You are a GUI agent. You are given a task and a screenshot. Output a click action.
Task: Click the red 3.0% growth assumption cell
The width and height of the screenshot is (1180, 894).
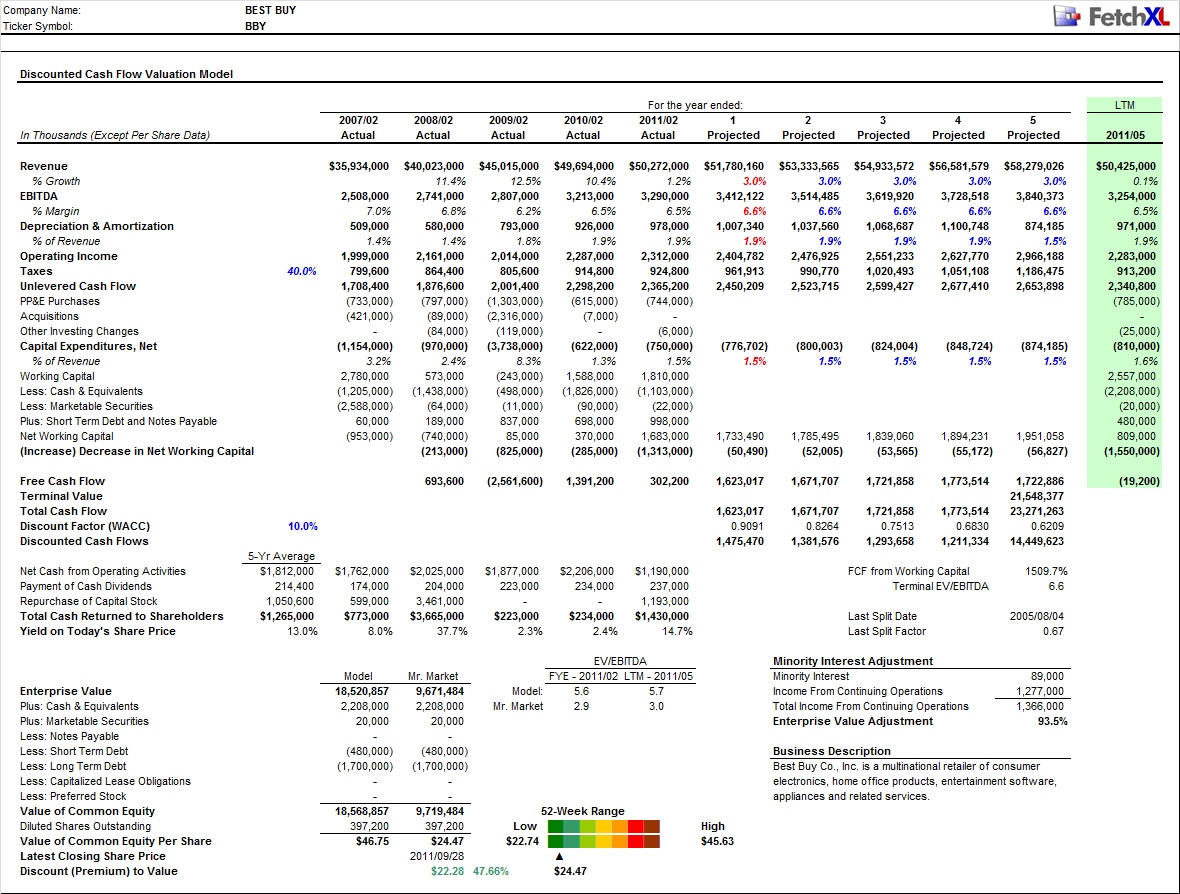(x=755, y=181)
